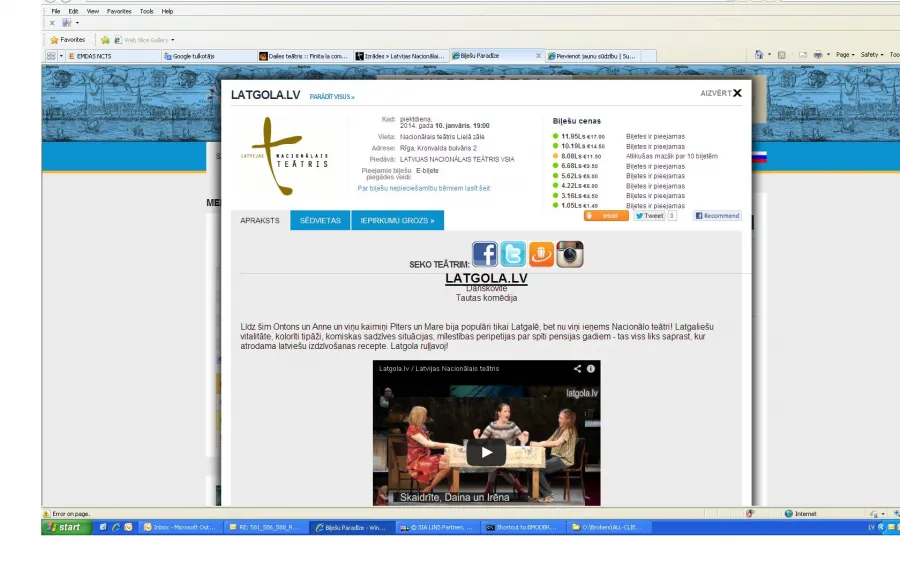Open the File menu
Image resolution: width=900 pixels, height=562 pixels.
[x=56, y=11]
